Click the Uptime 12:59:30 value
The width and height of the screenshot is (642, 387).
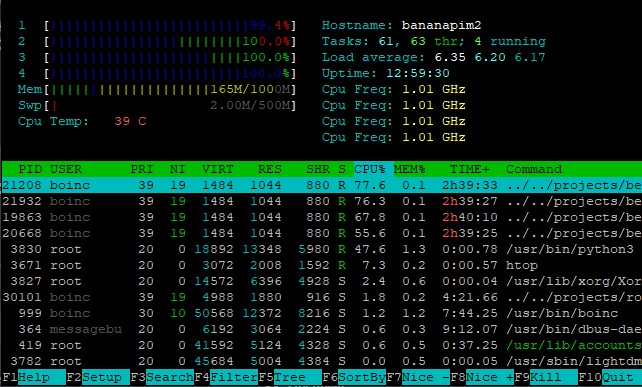418,73
